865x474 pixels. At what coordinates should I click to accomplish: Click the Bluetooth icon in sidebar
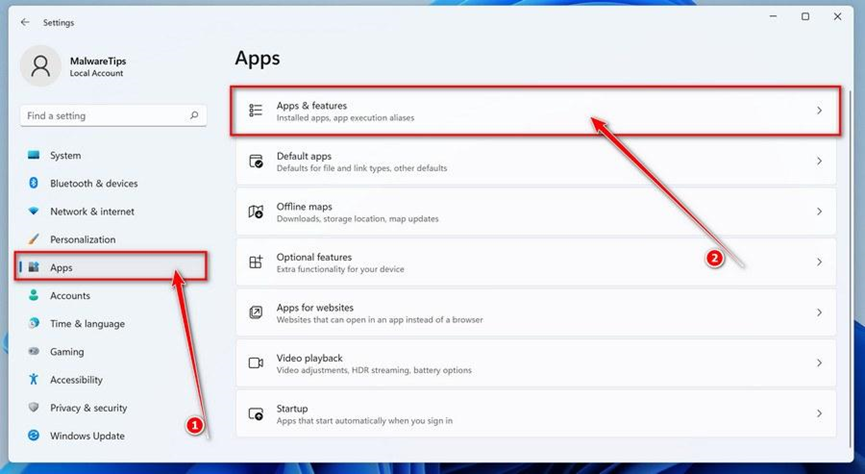coord(34,183)
